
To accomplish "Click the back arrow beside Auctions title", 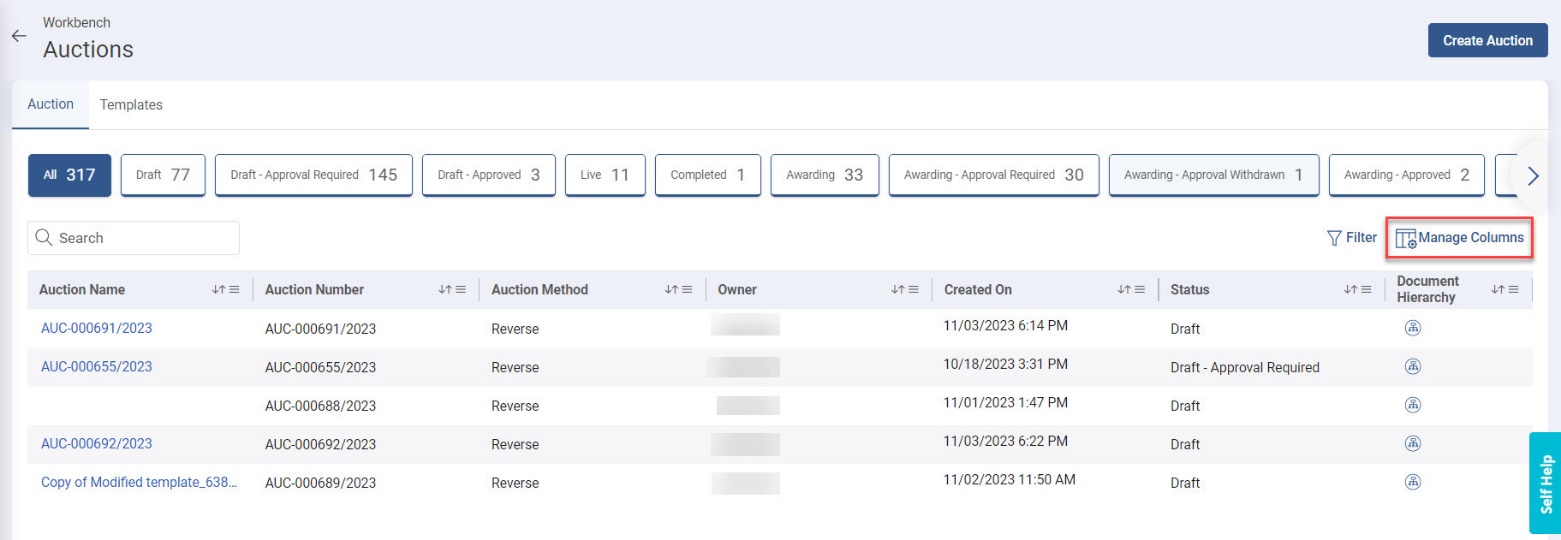I will pyautogui.click(x=17, y=36).
